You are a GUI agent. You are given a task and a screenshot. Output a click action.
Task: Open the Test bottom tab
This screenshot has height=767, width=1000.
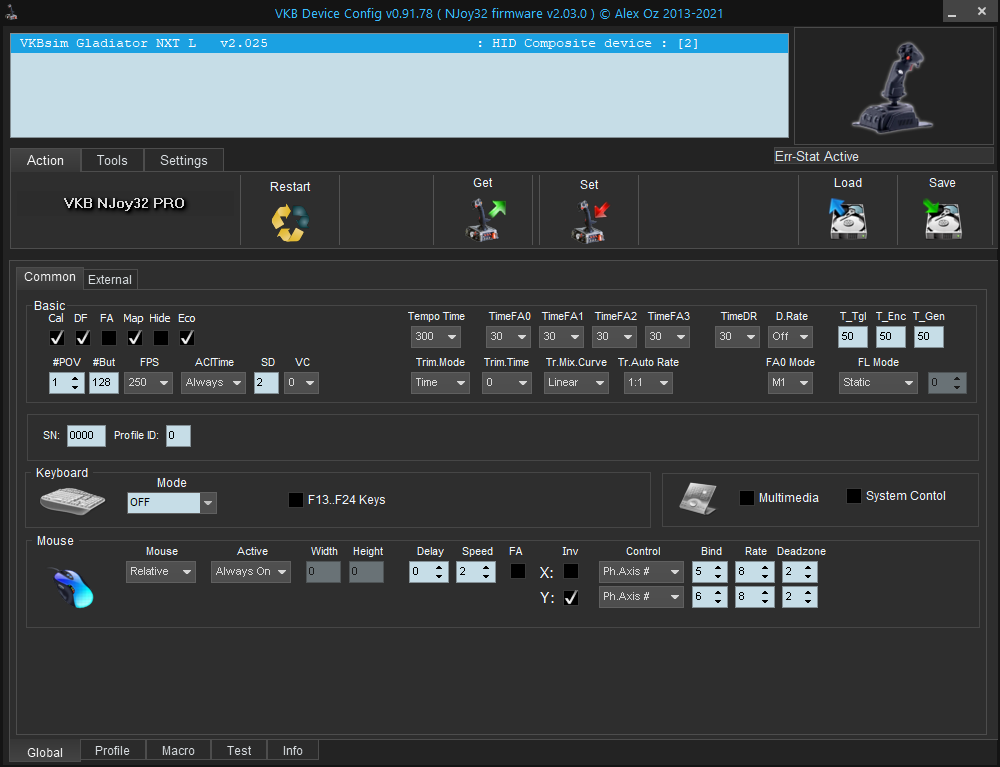[239, 750]
